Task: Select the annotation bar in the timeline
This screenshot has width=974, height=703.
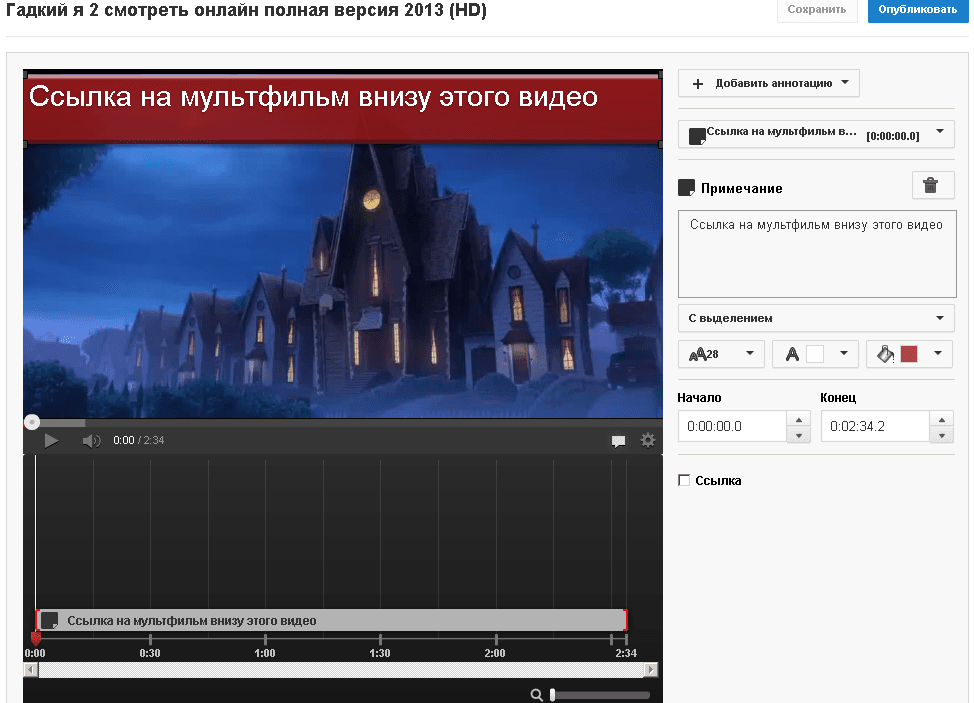Action: point(331,620)
